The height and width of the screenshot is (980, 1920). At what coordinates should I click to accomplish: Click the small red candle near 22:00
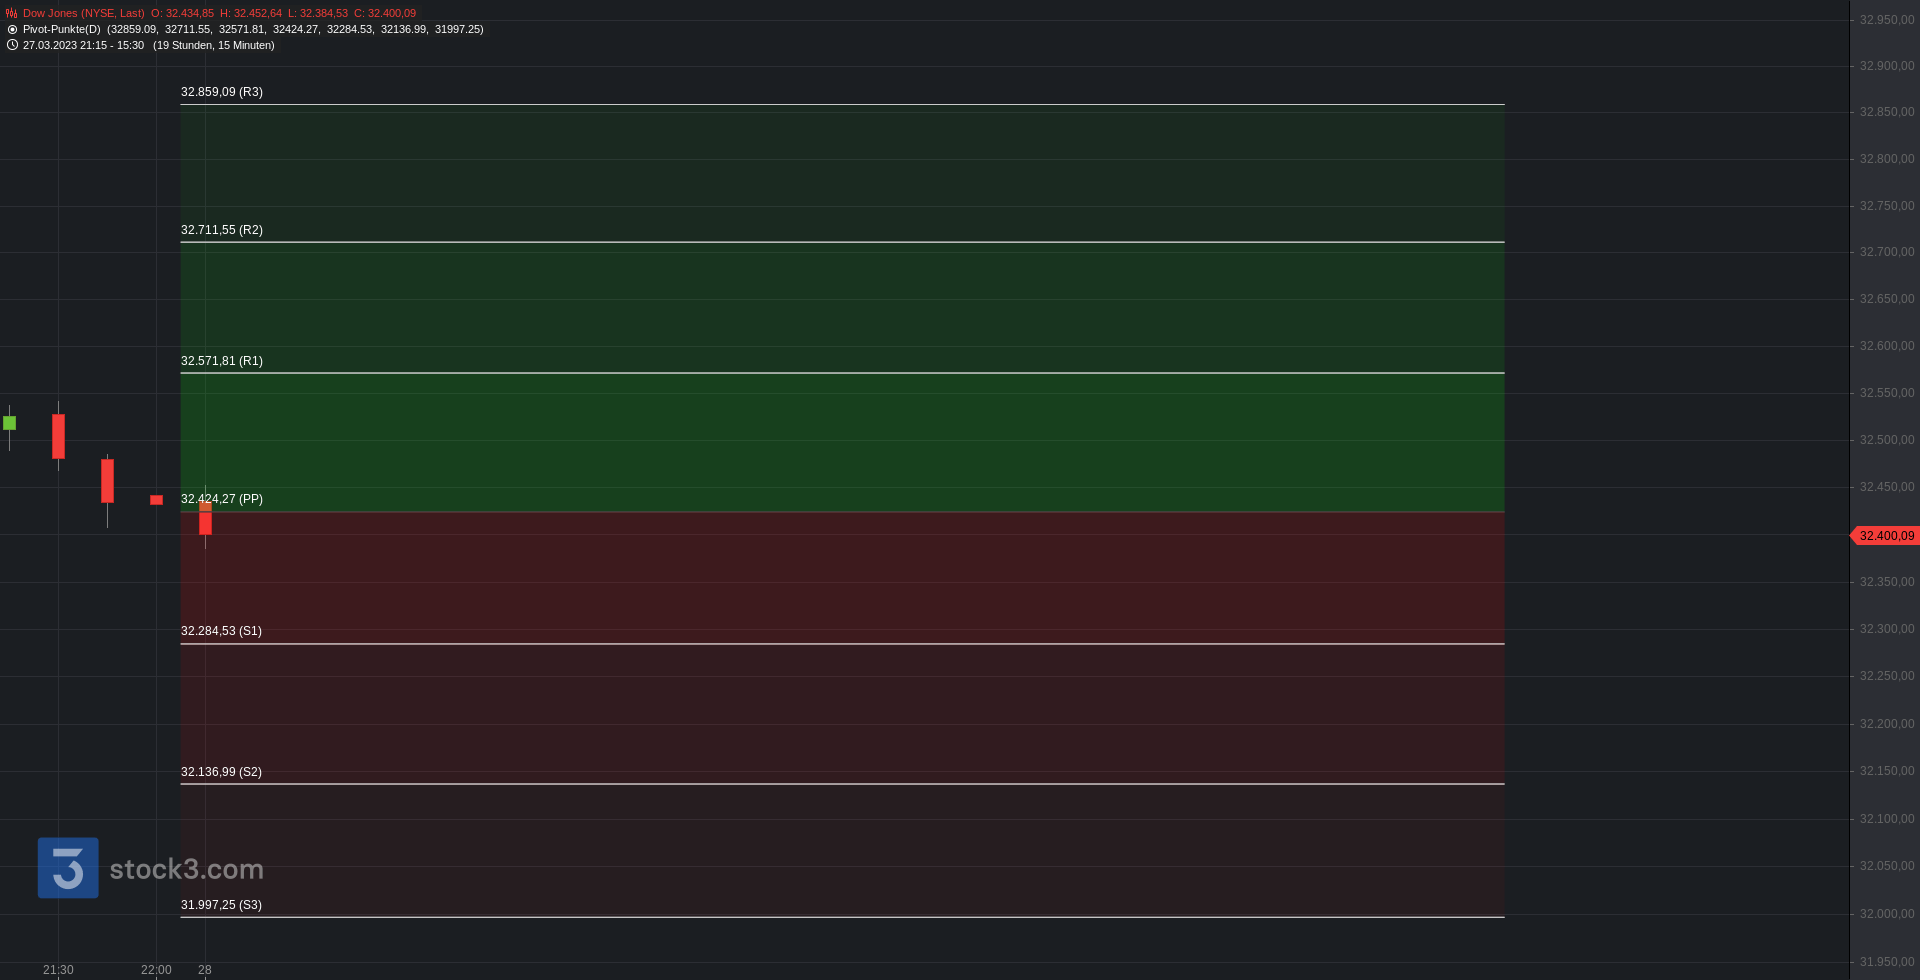(156, 500)
